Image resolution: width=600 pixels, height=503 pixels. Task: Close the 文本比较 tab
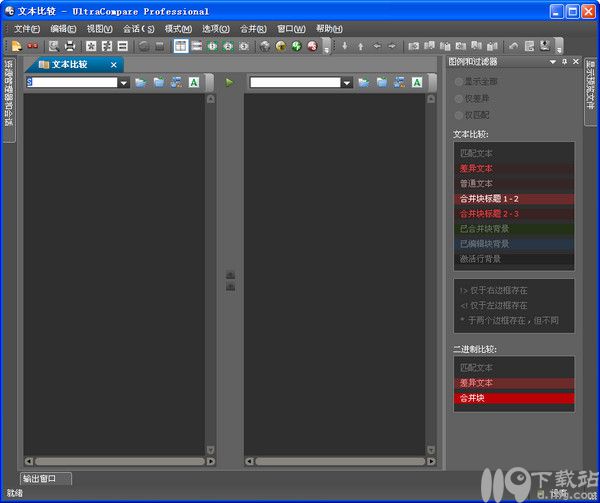(x=113, y=65)
